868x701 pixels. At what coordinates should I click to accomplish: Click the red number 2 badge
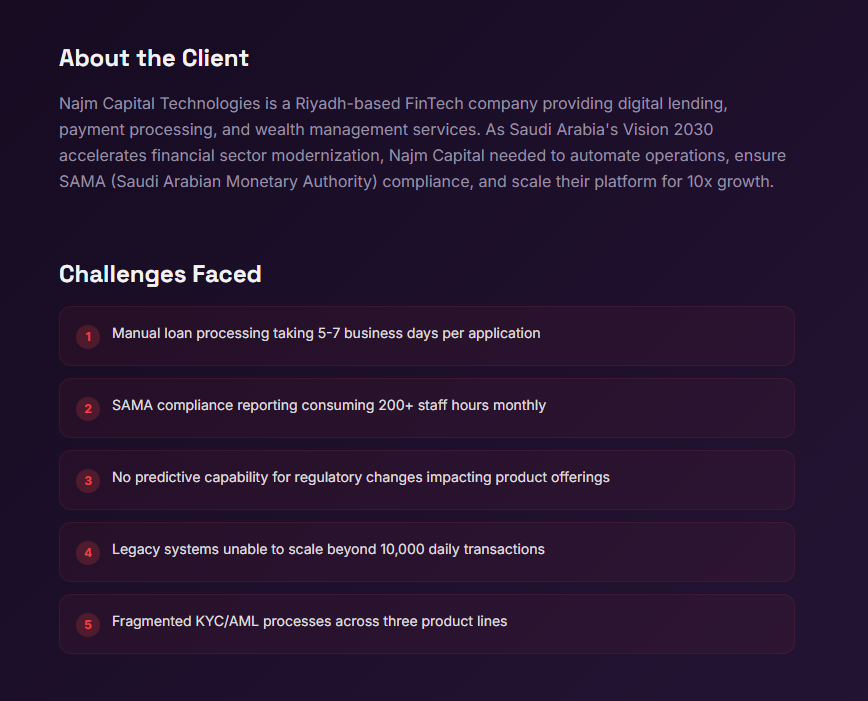pyautogui.click(x=88, y=409)
